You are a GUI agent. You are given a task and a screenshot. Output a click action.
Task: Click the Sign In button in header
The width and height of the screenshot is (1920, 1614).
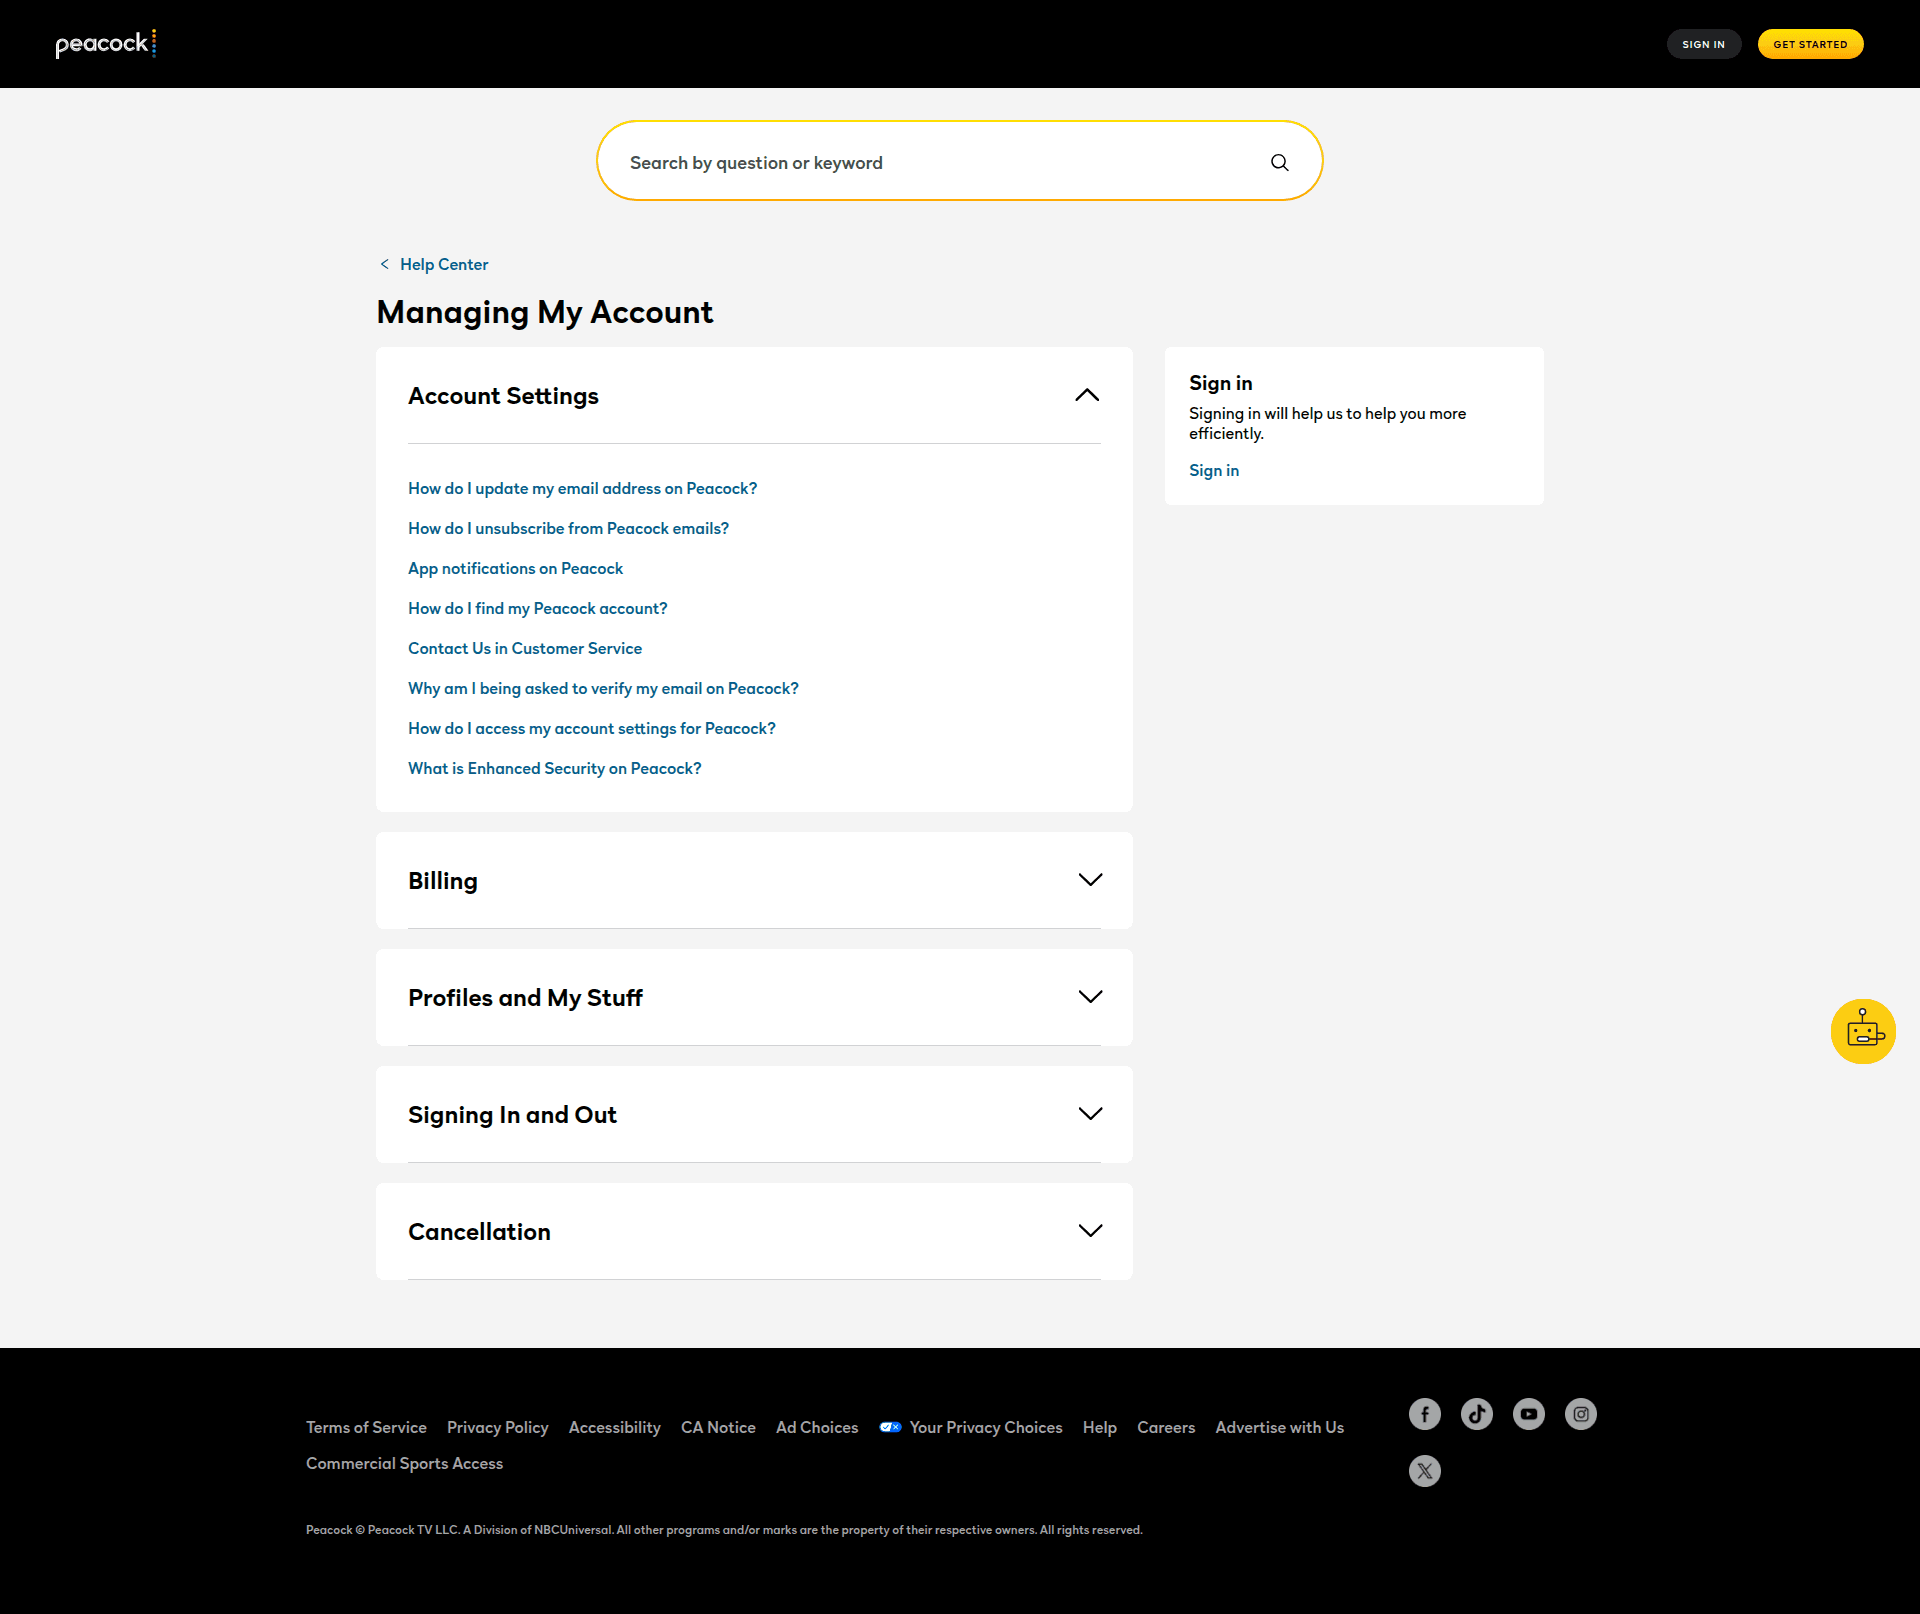pos(1704,44)
